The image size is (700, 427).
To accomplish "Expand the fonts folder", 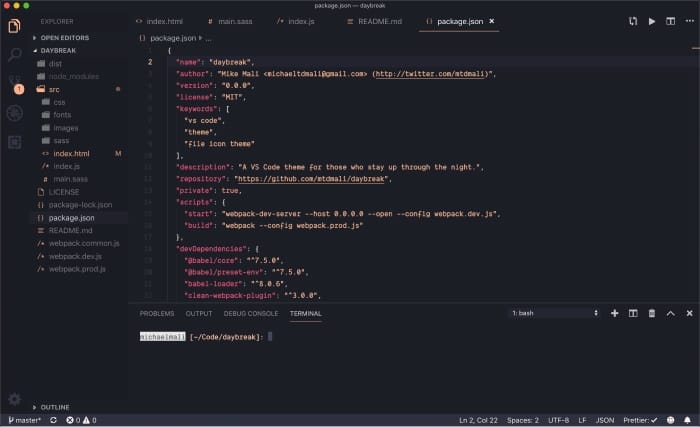I will point(62,115).
